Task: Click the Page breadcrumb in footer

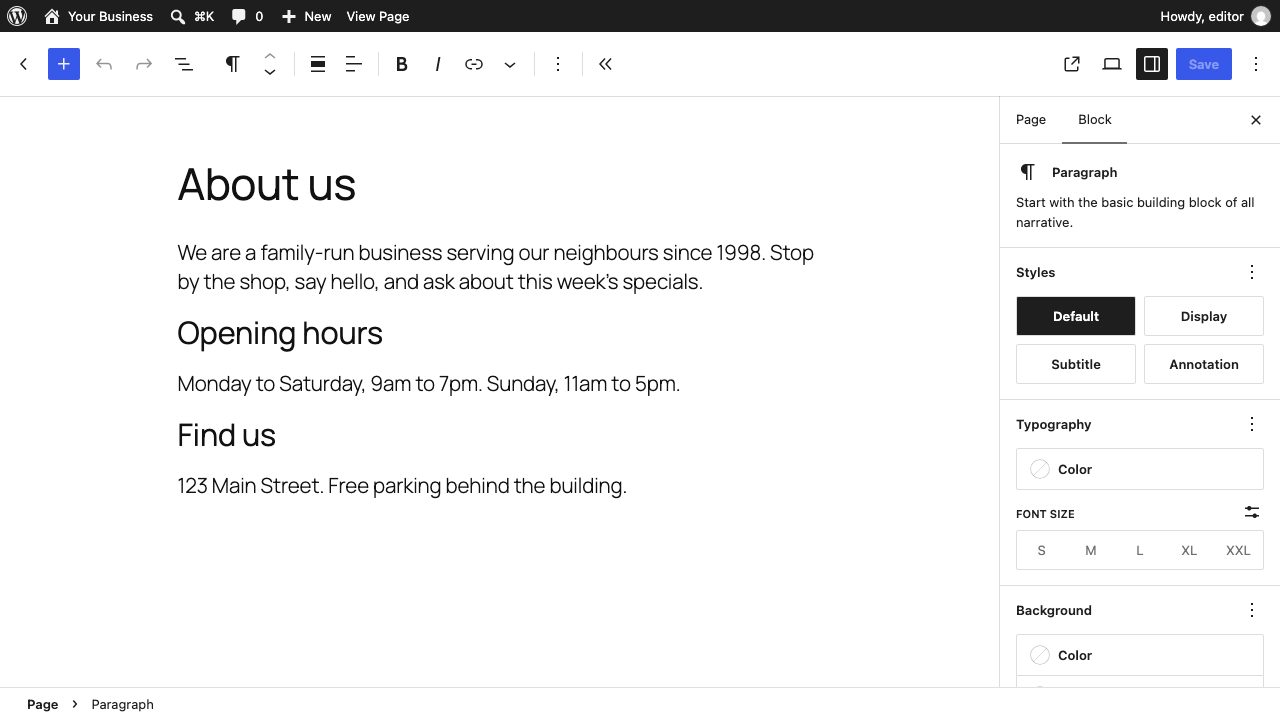Action: point(42,704)
